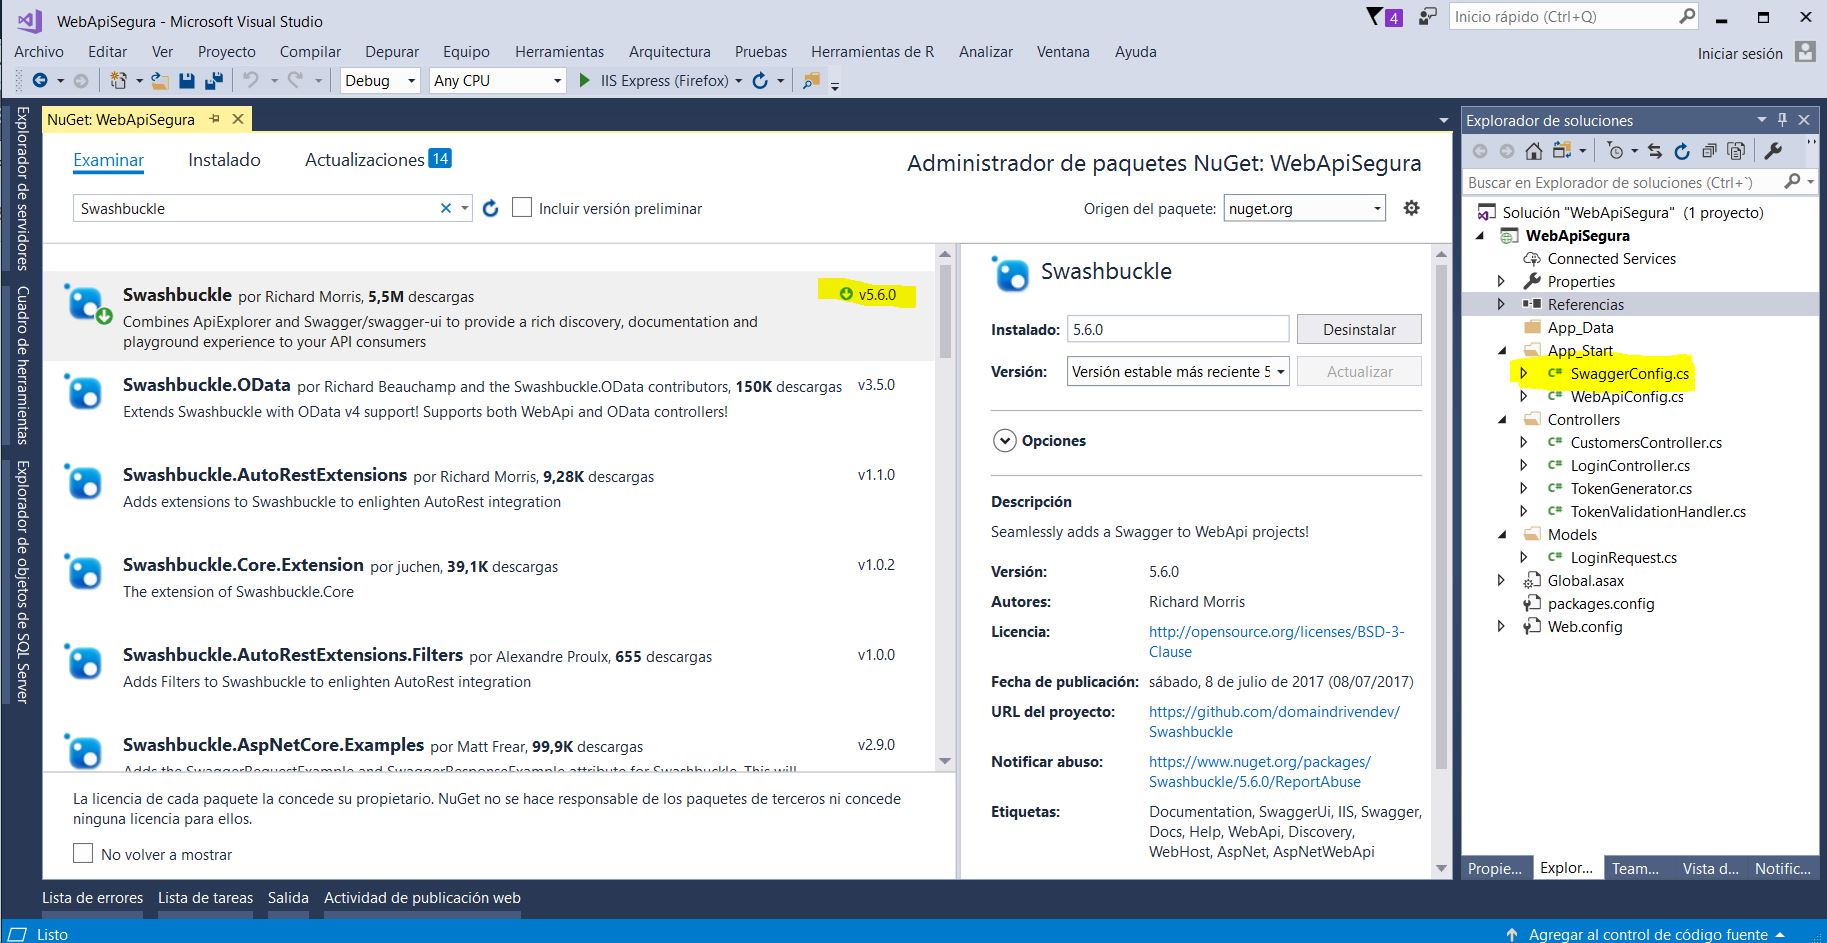Click the package details pane scrollbar

[1441, 516]
